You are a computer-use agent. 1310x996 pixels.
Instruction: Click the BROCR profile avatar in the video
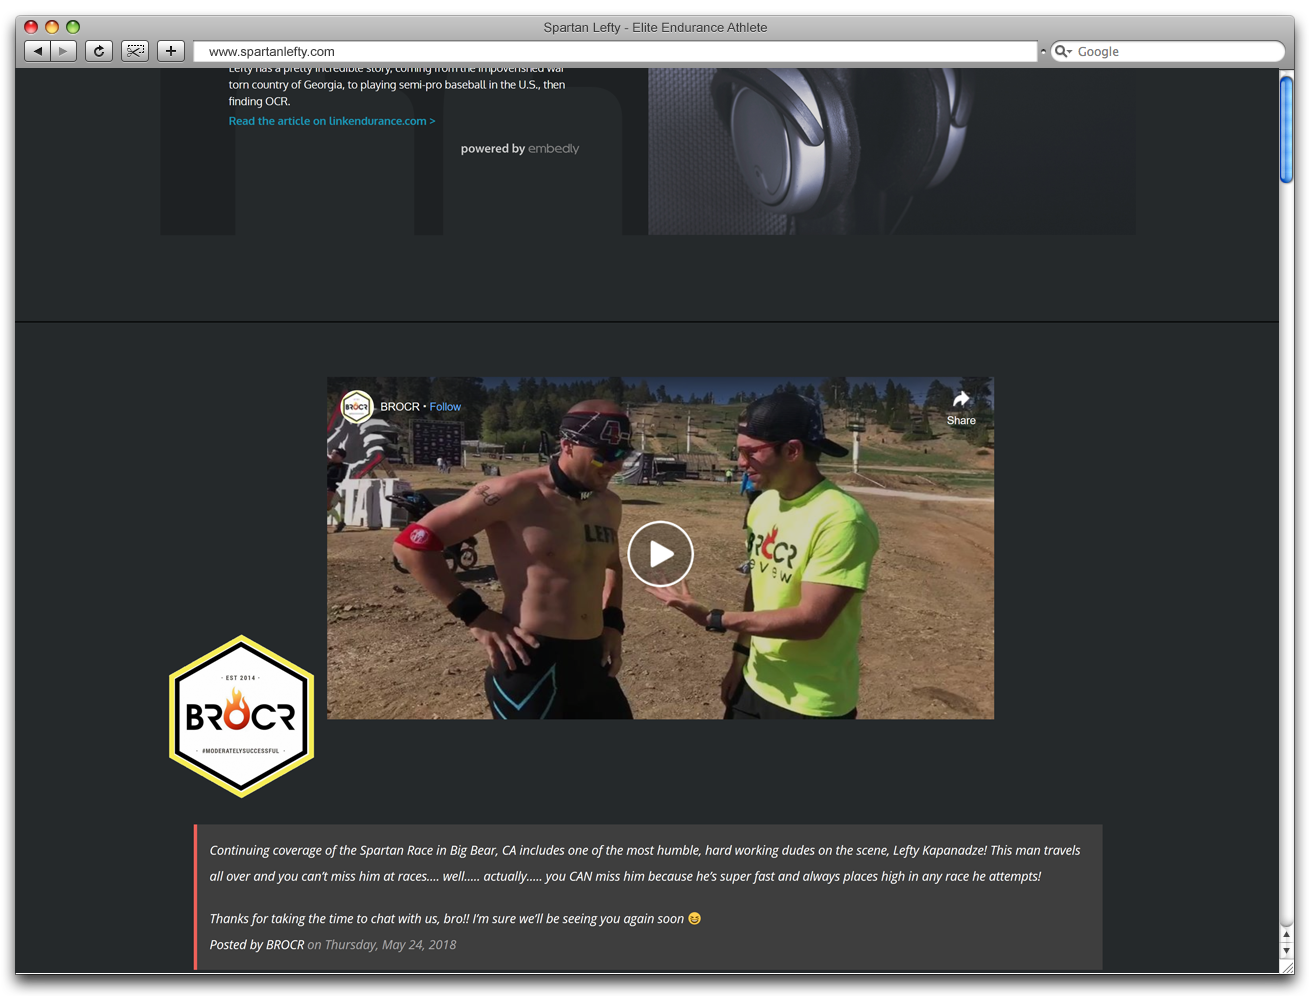click(x=356, y=406)
